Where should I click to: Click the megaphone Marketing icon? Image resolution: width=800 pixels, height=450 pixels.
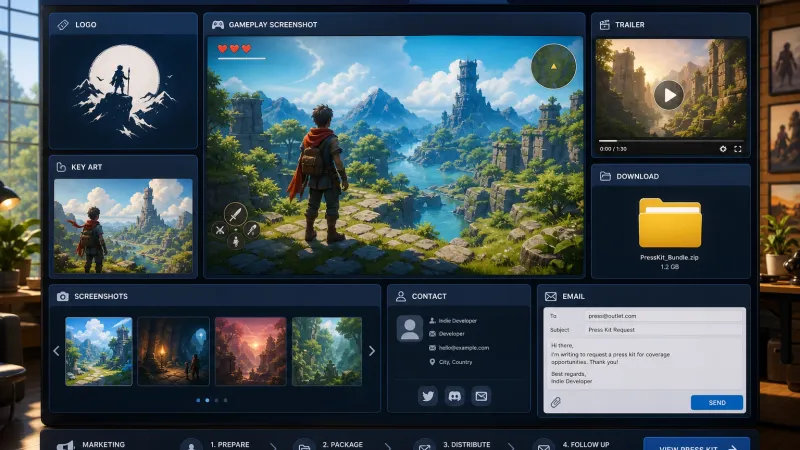65,445
